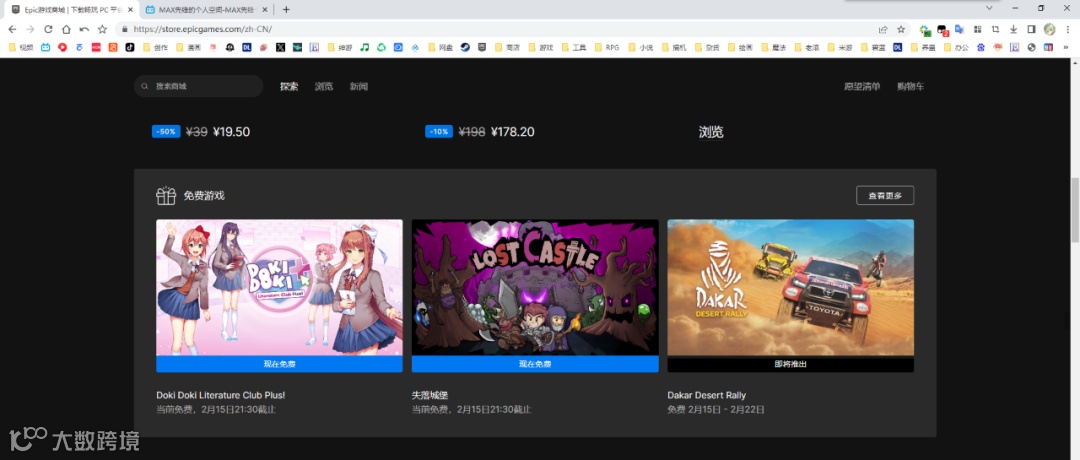
Task: Click the -50% discount badge
Action: [166, 132]
